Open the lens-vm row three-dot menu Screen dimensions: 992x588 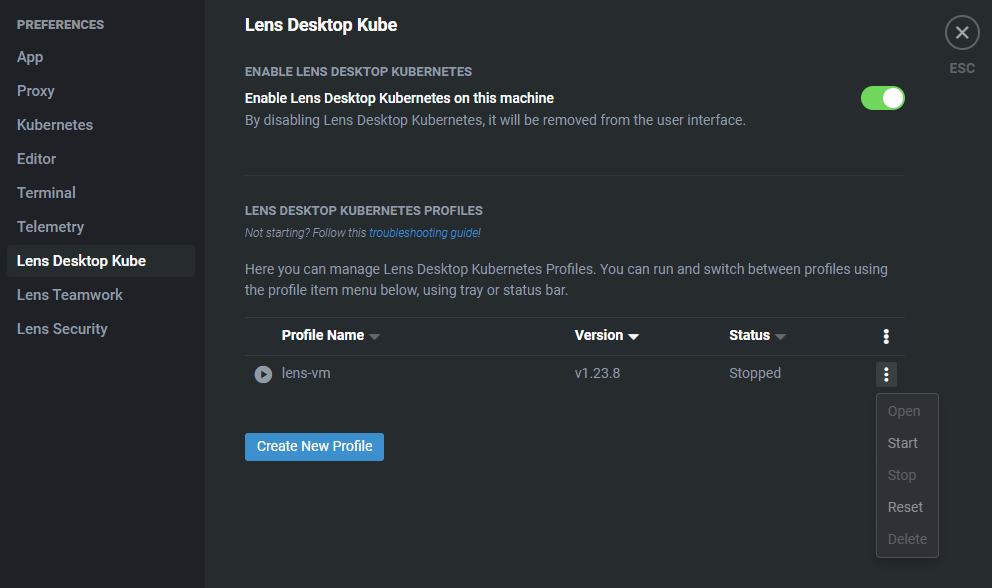tap(886, 374)
